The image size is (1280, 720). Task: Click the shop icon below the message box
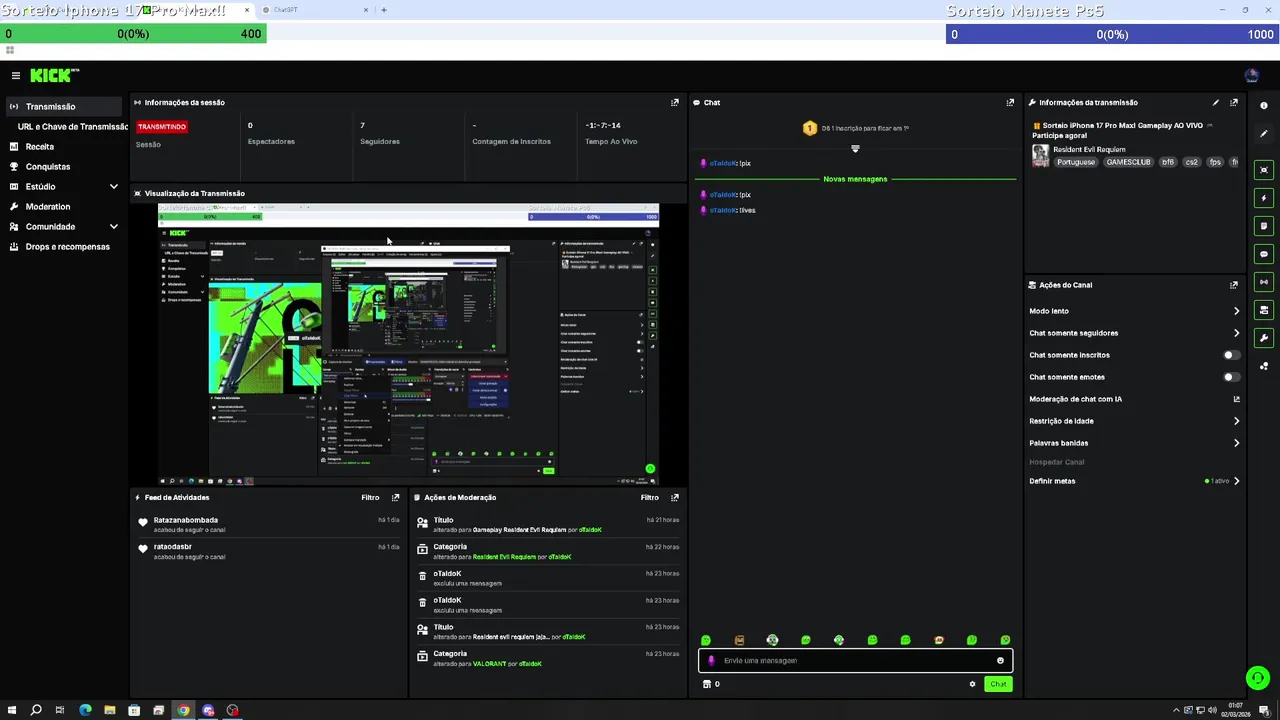click(707, 684)
